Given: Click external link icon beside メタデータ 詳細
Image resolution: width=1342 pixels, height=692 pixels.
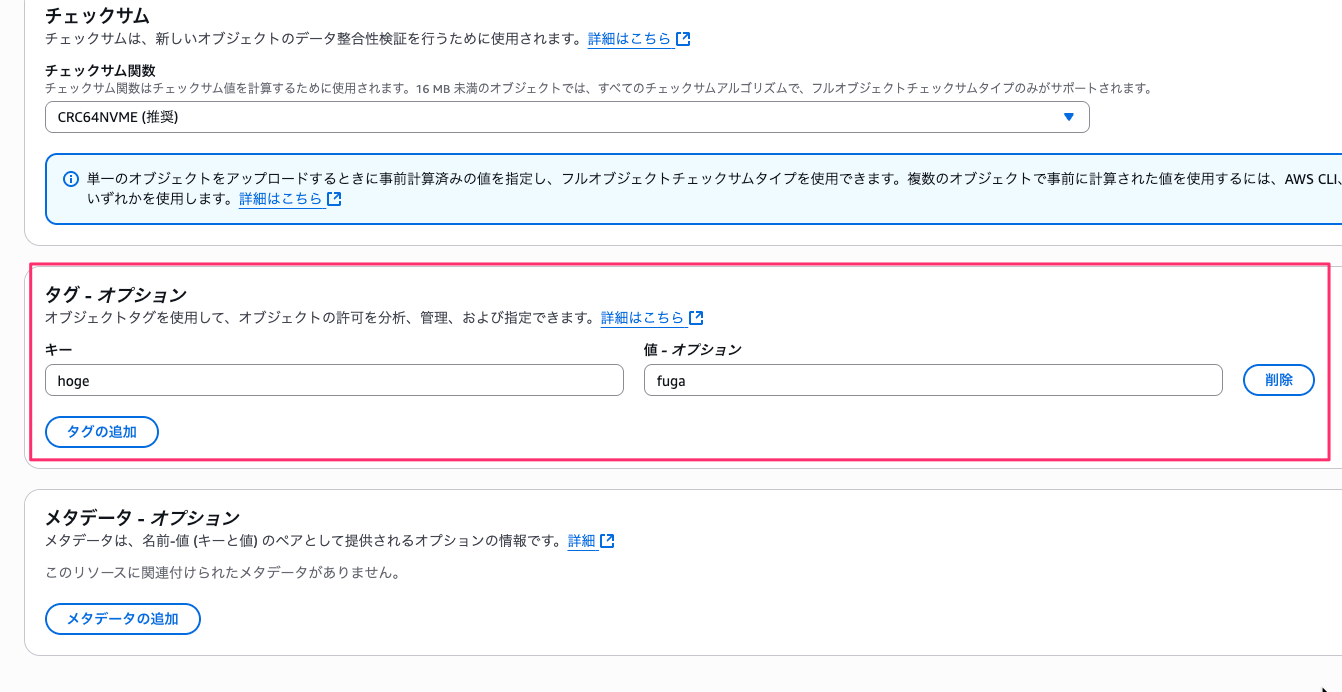Looking at the screenshot, I should pyautogui.click(x=607, y=541).
